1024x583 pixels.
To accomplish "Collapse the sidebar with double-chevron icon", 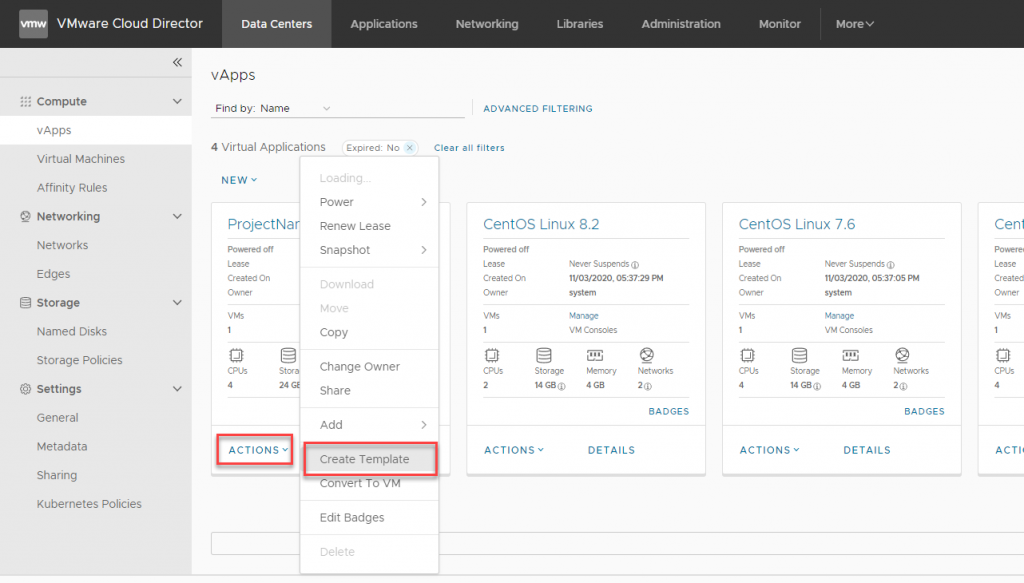I will [x=177, y=63].
